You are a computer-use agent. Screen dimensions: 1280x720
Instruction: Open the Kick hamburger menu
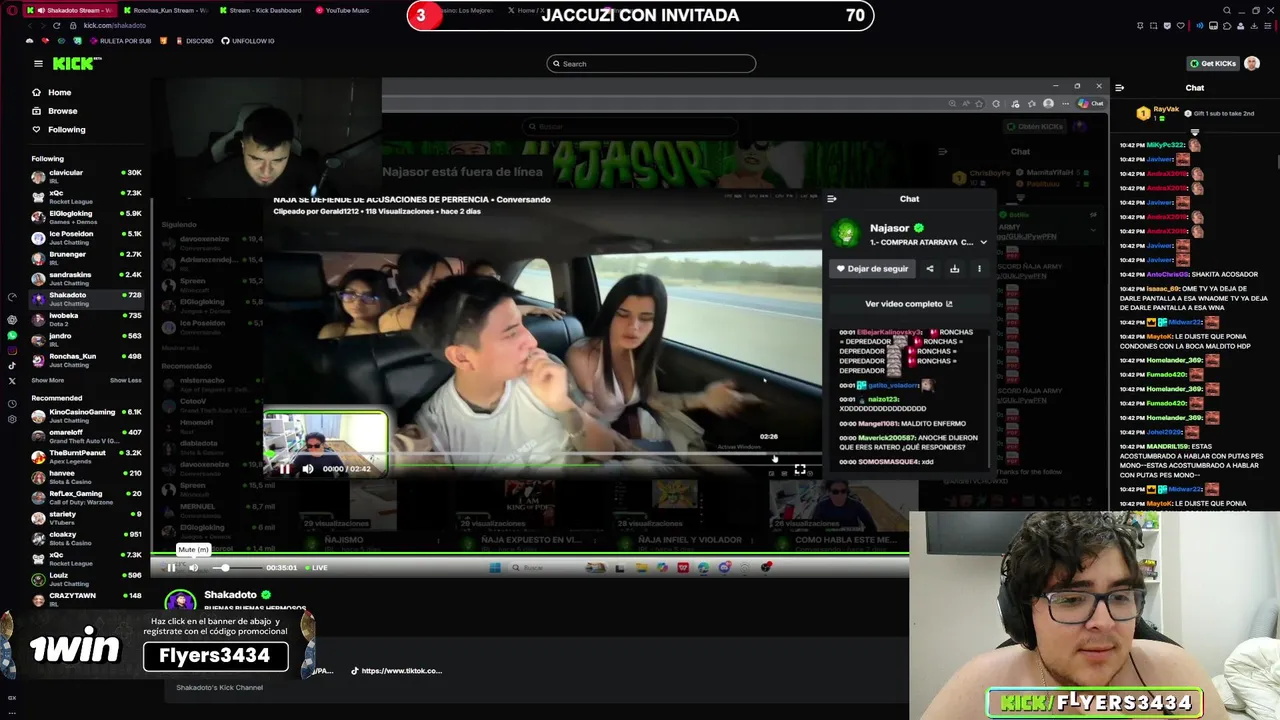point(38,63)
